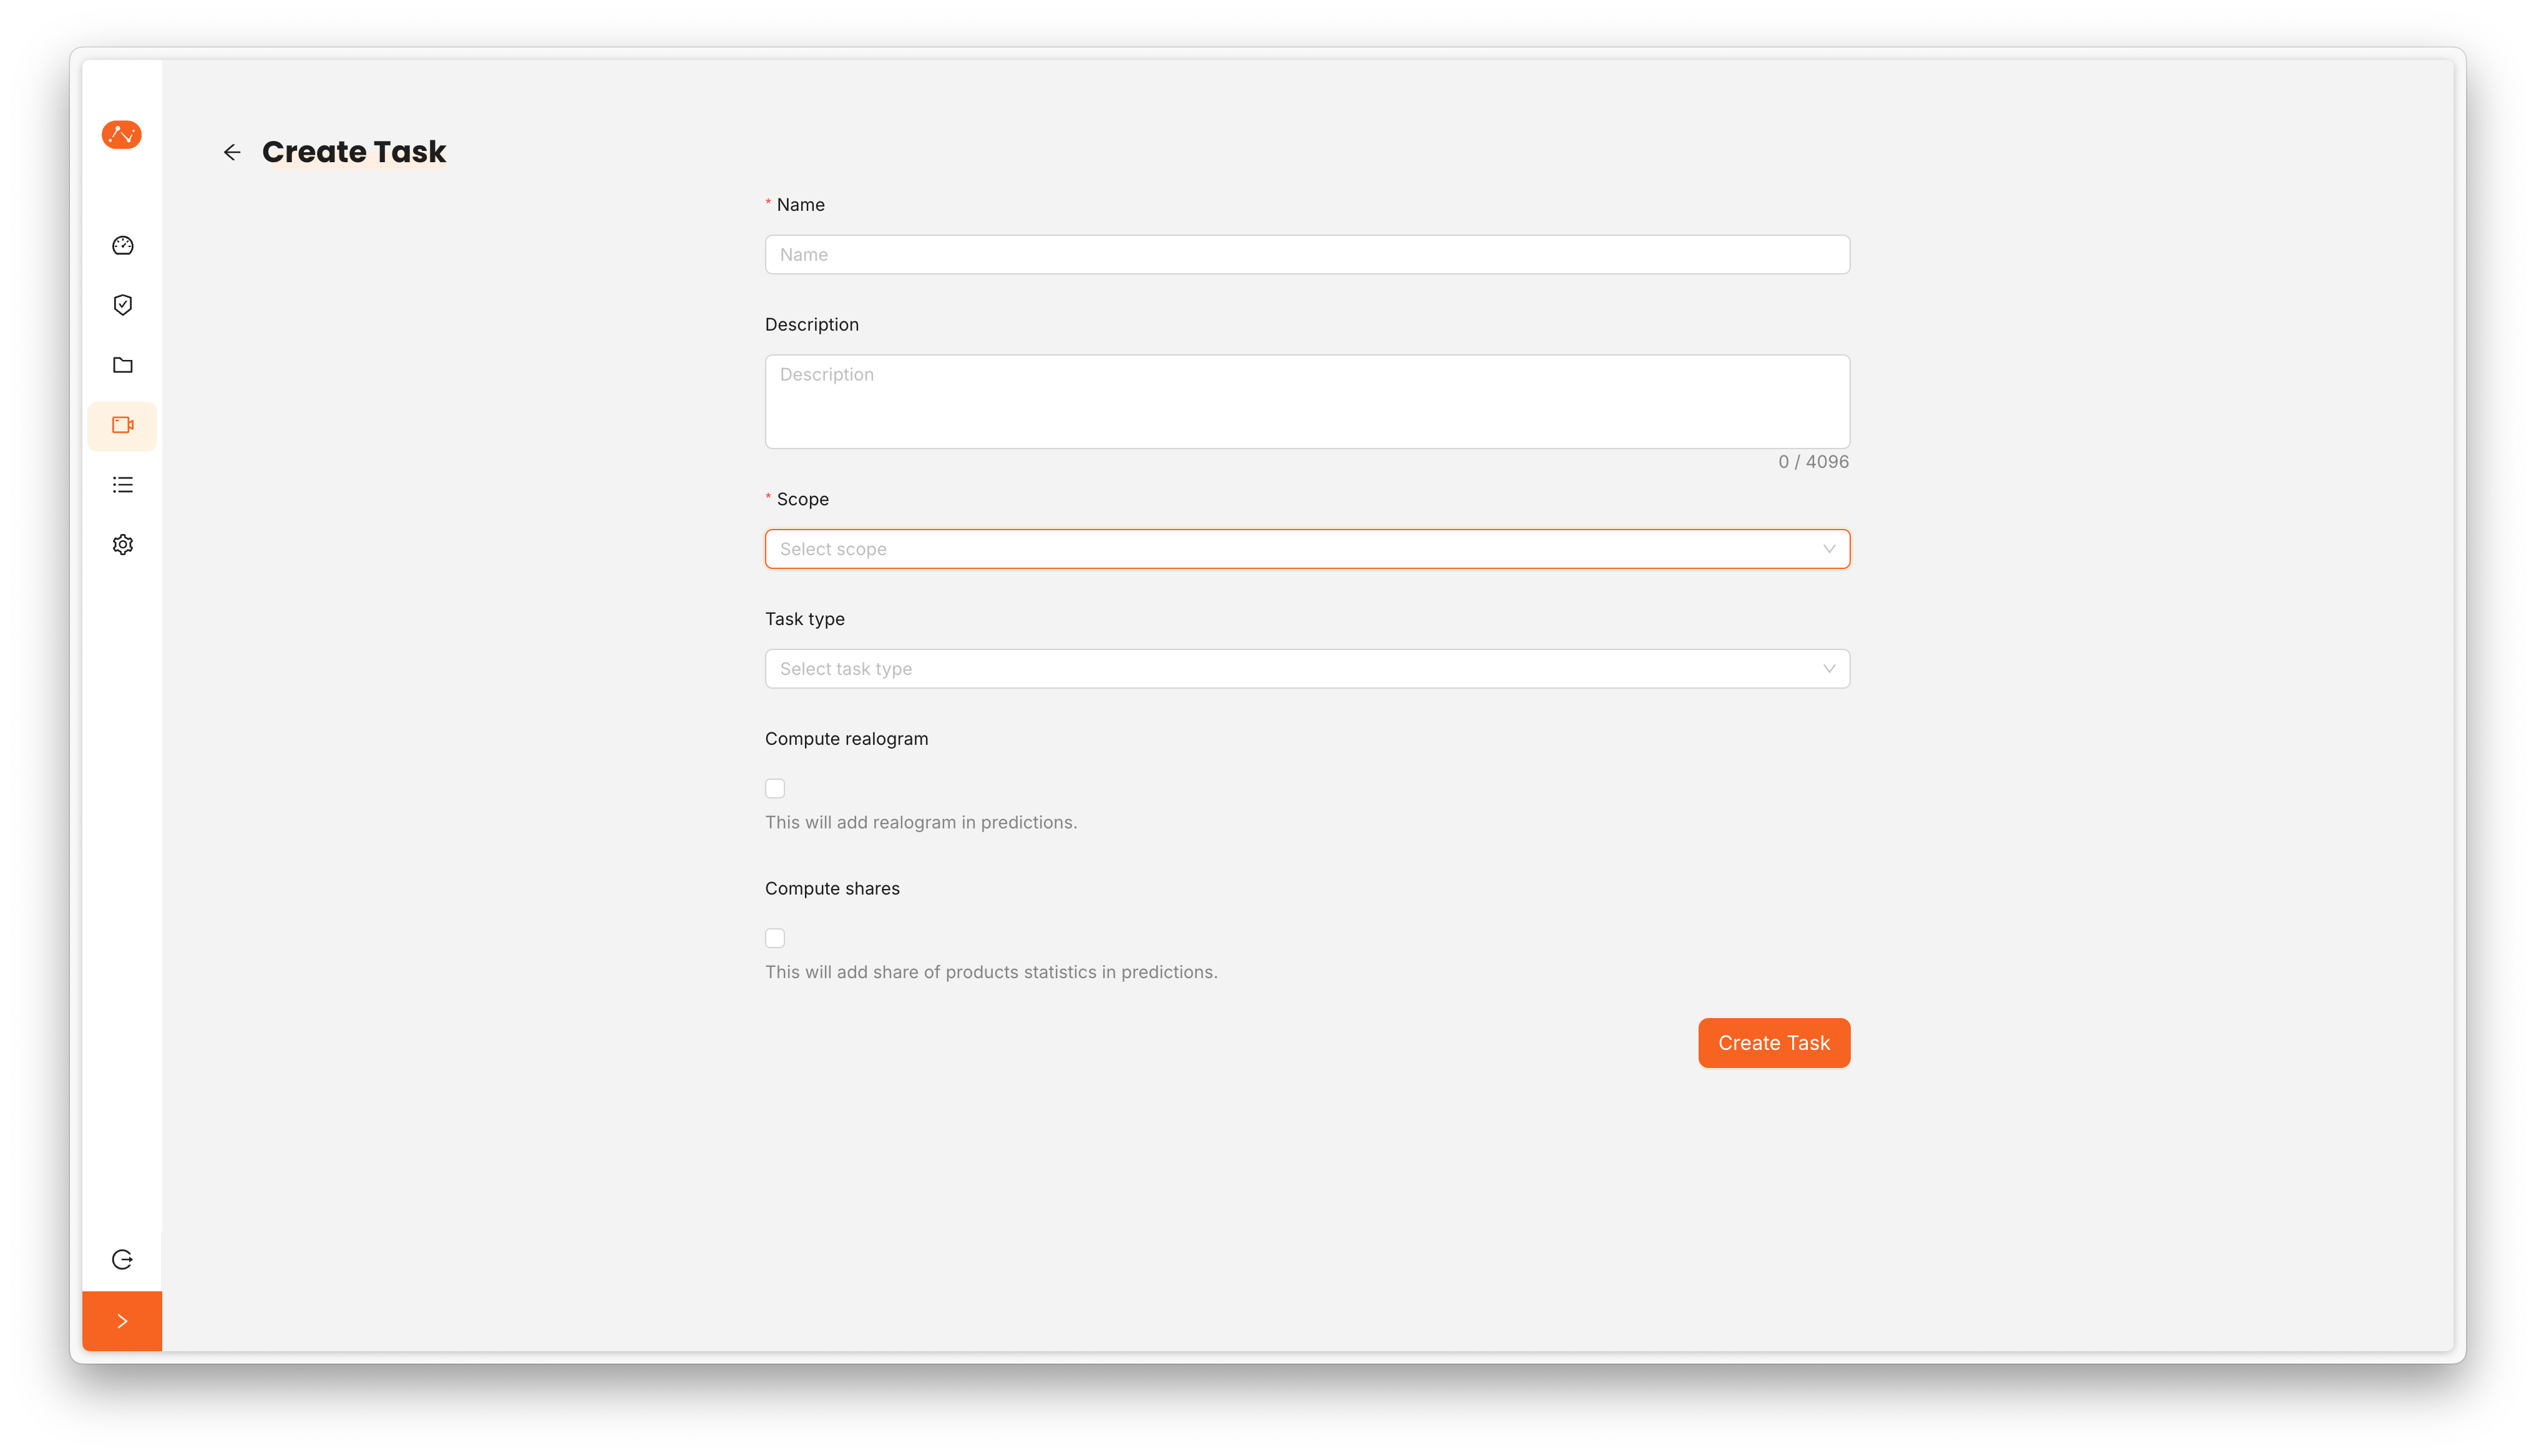Open the Select task type dropdown
This screenshot has height=1456, width=2536.
tap(1306, 668)
